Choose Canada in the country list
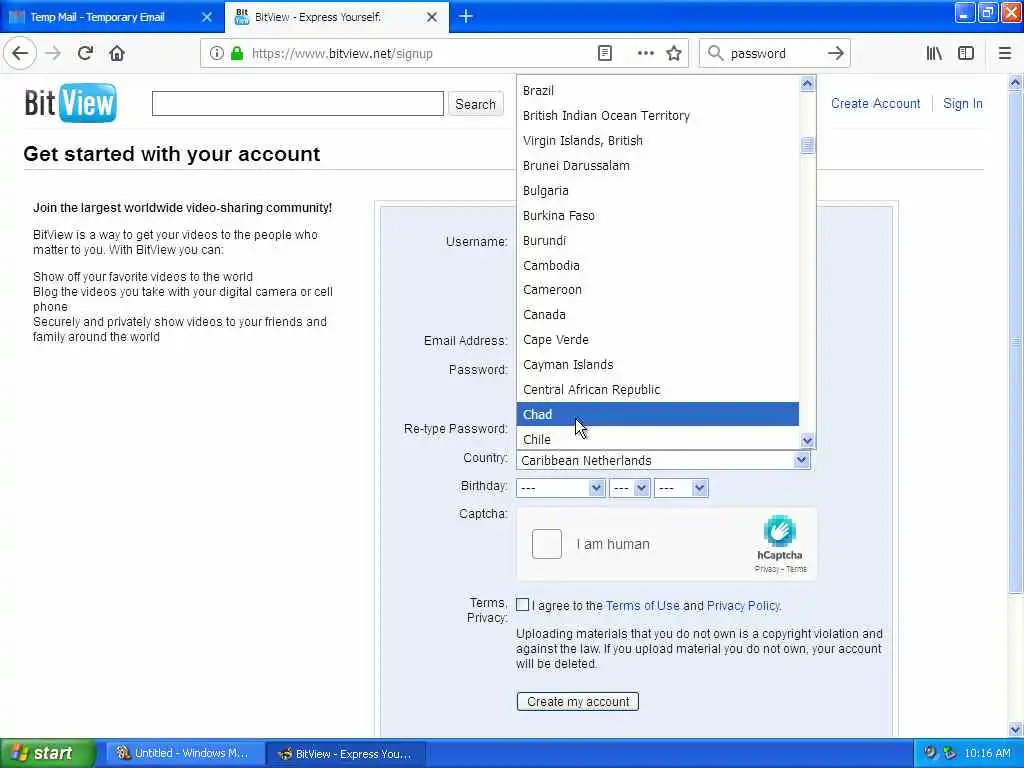Viewport: 1024px width, 768px height. pyautogui.click(x=658, y=315)
